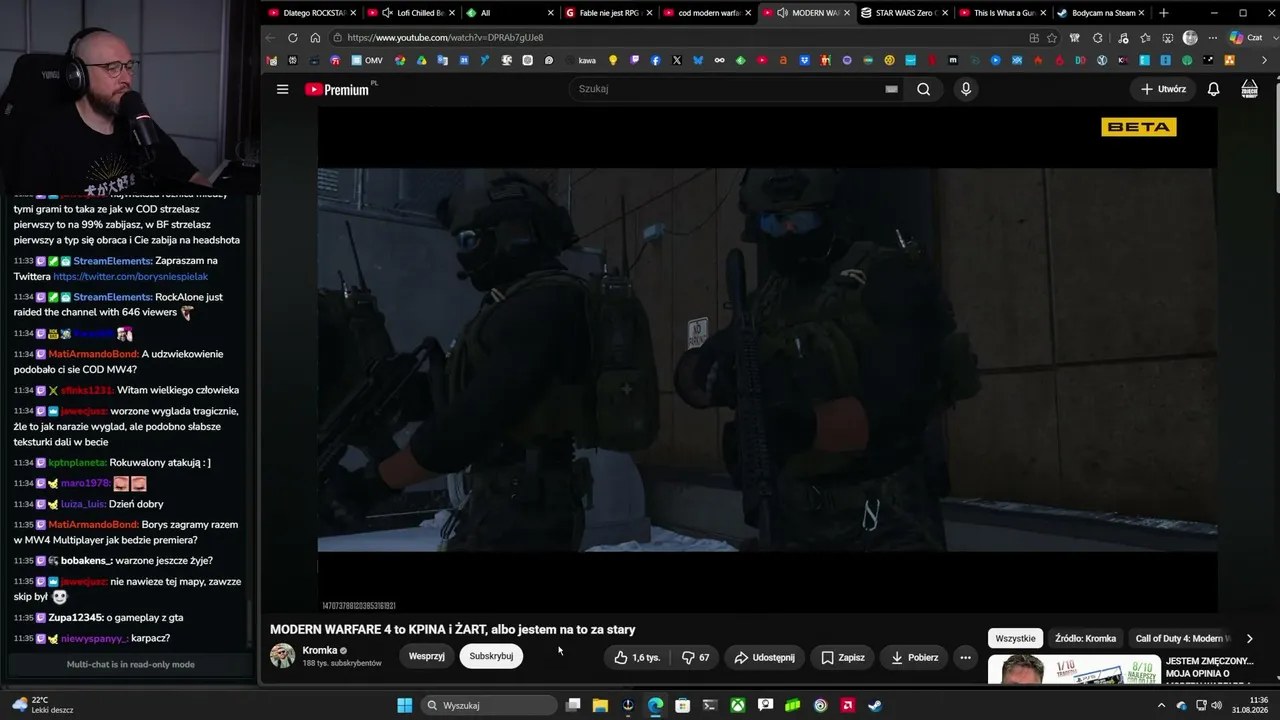
Task: Go back with the browser back arrow
Action: (270, 38)
